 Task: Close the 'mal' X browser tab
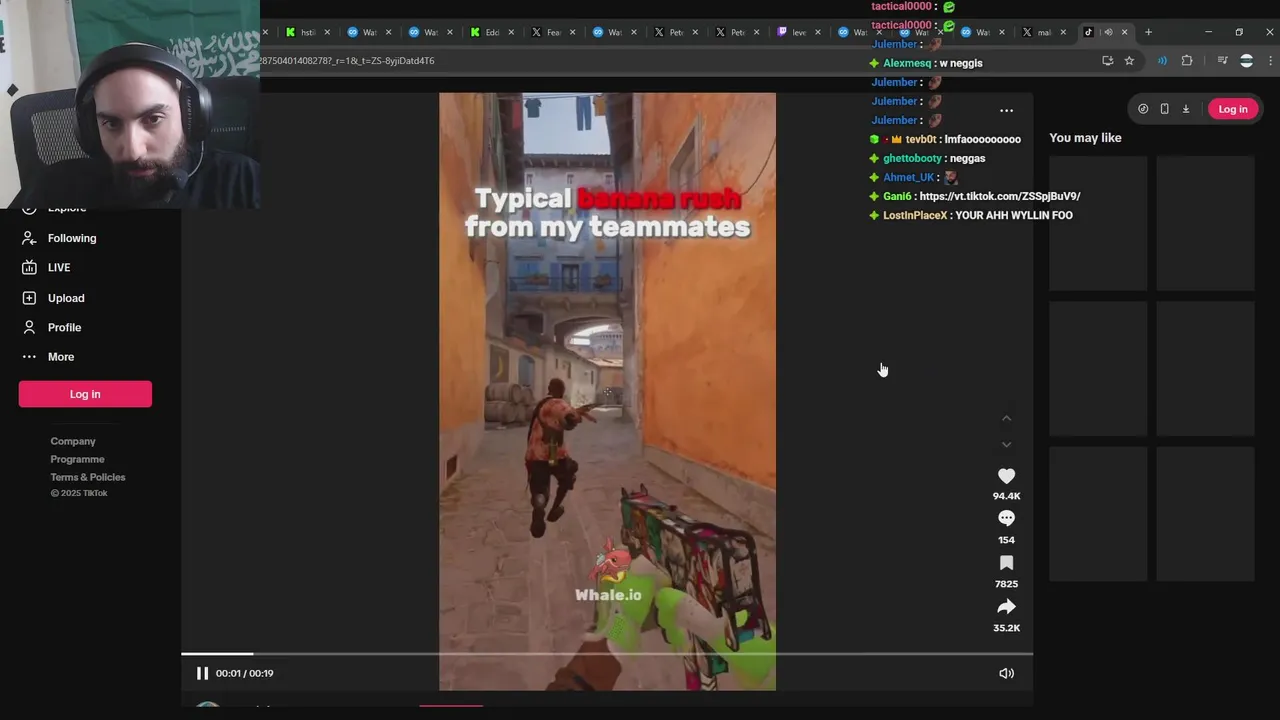[x=1063, y=32]
